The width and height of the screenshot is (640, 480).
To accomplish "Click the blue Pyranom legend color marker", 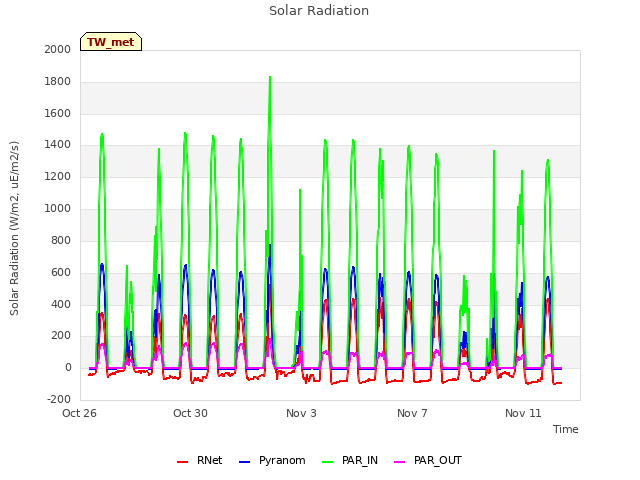I will [244, 462].
